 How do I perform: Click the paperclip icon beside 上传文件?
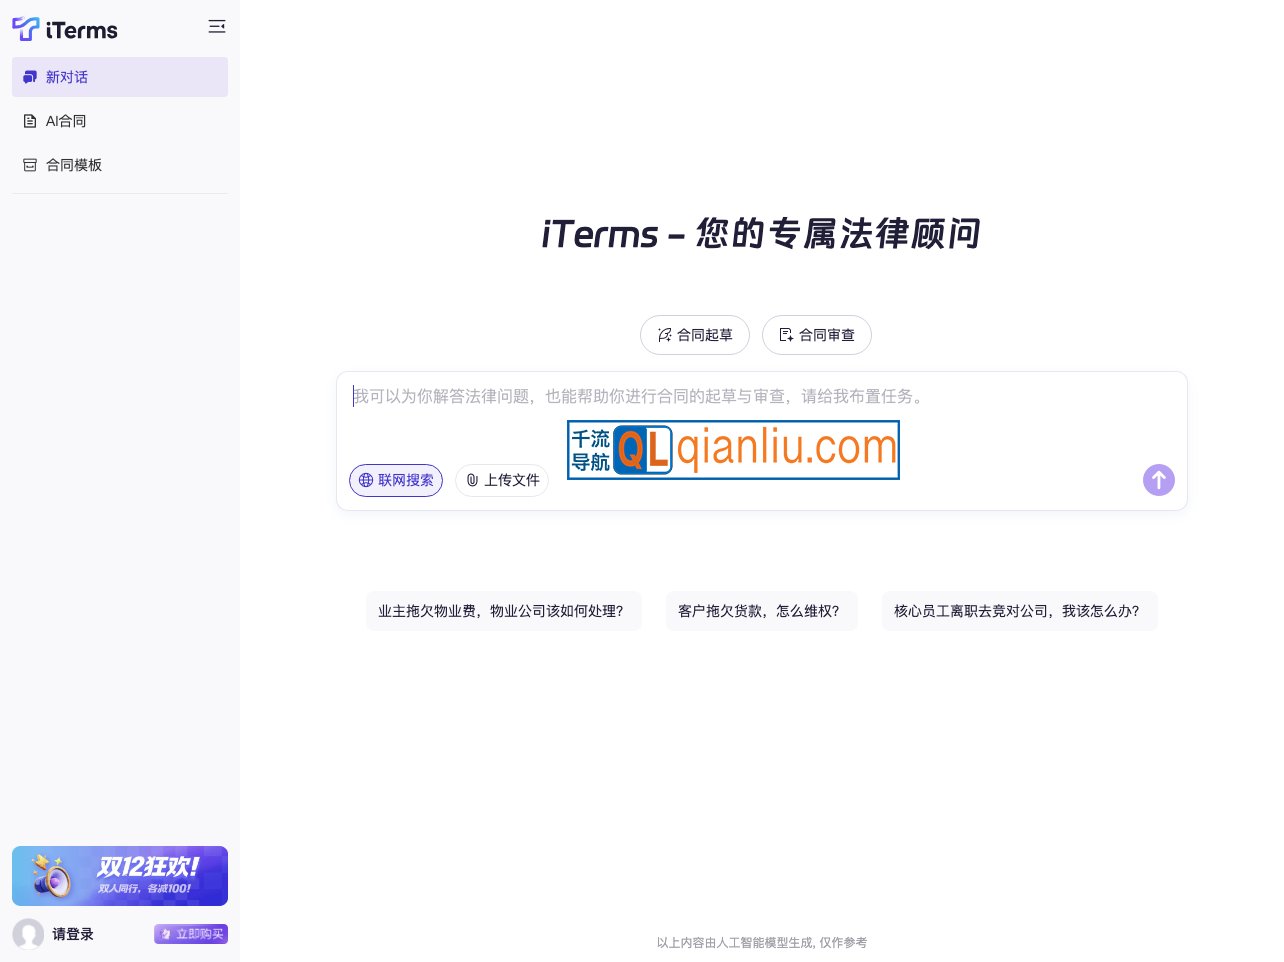[x=472, y=480]
